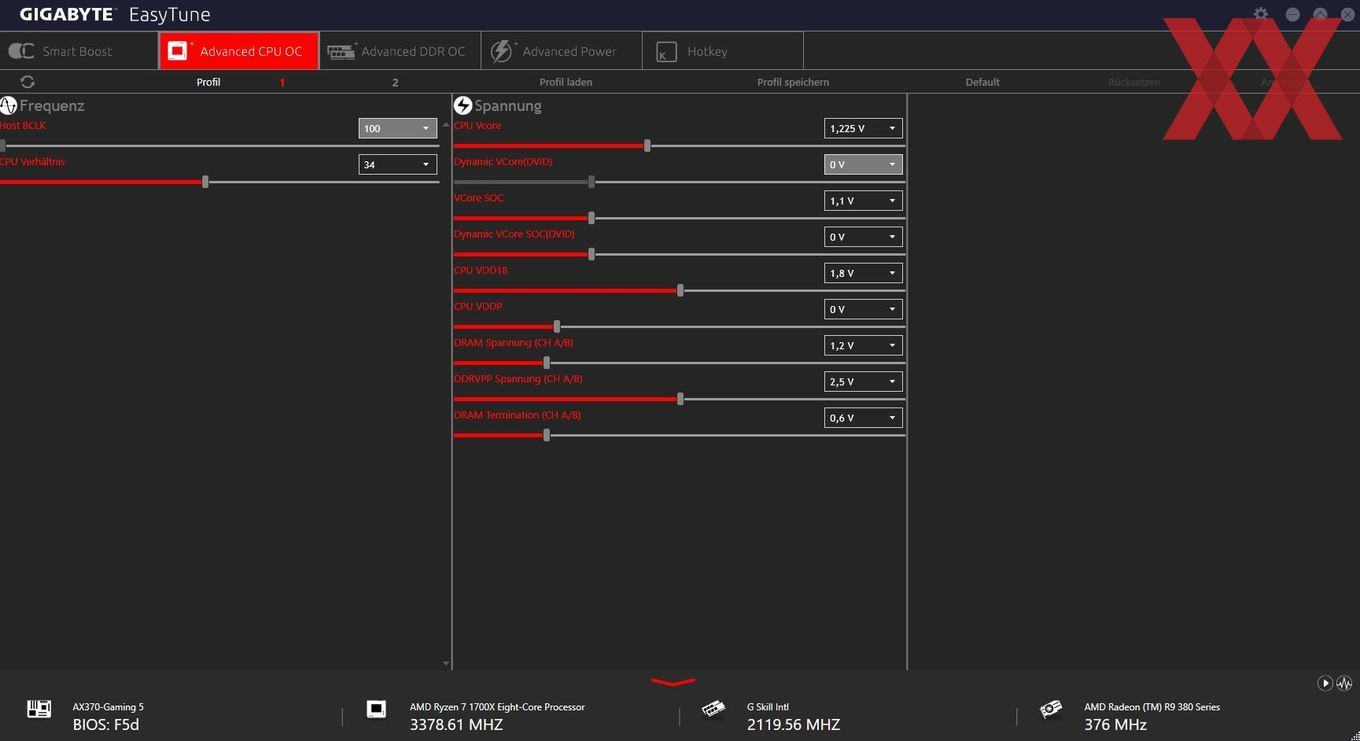Open the Advanced DDR OC tab

pos(400,51)
